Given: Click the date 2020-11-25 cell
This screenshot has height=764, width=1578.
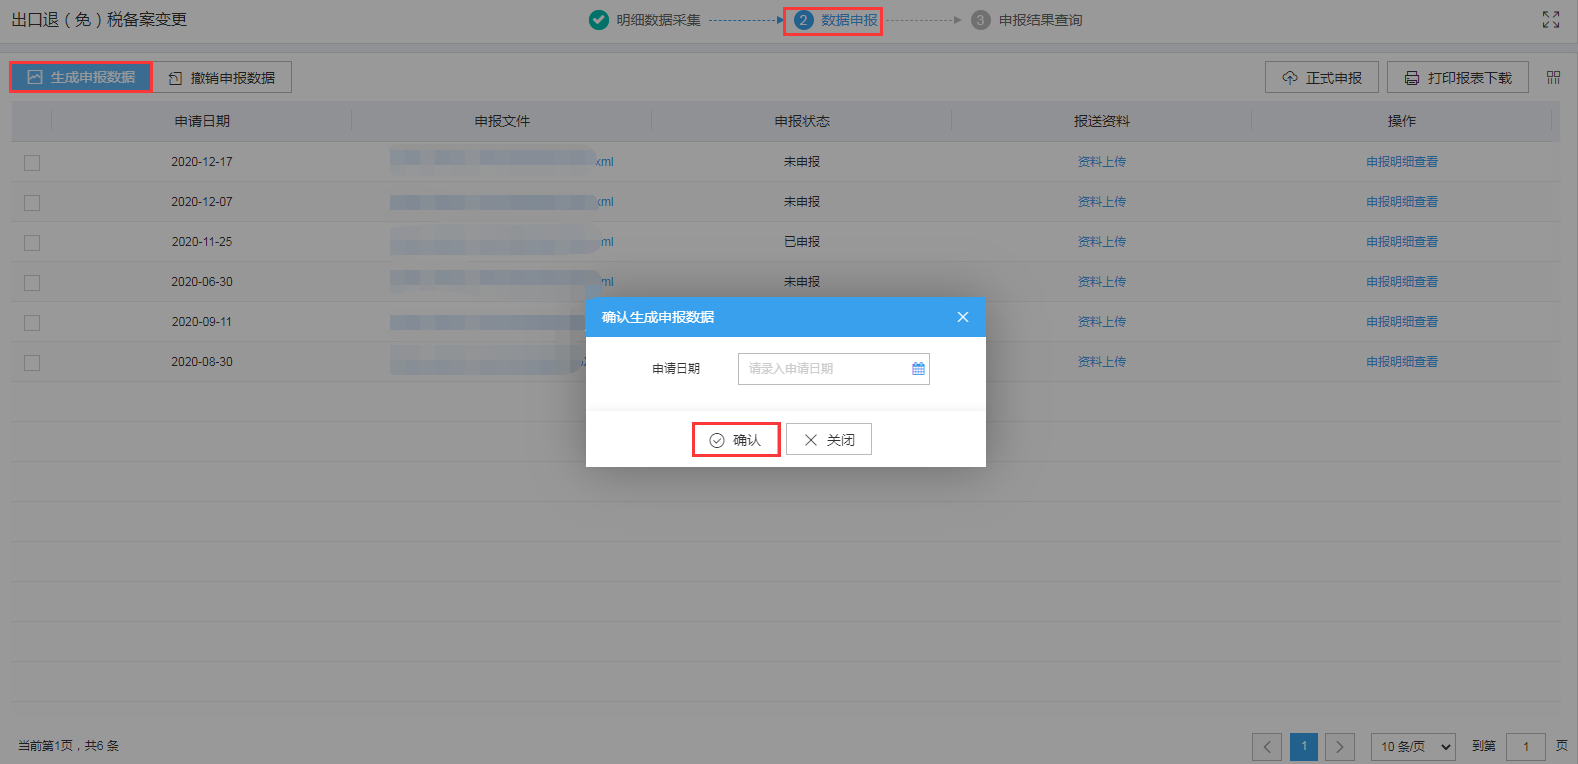Looking at the screenshot, I should [x=202, y=242].
